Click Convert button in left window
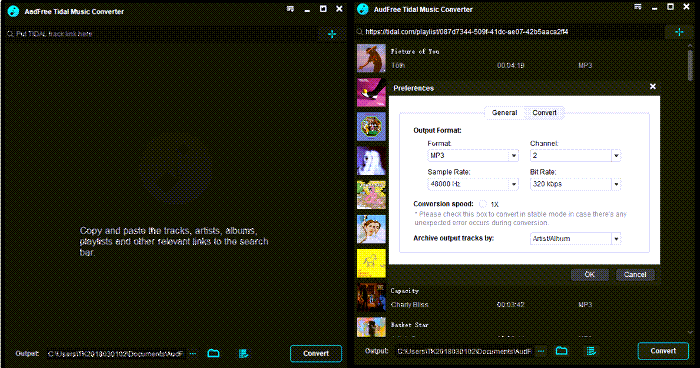Viewport: 700px width, 368px height. (x=316, y=353)
